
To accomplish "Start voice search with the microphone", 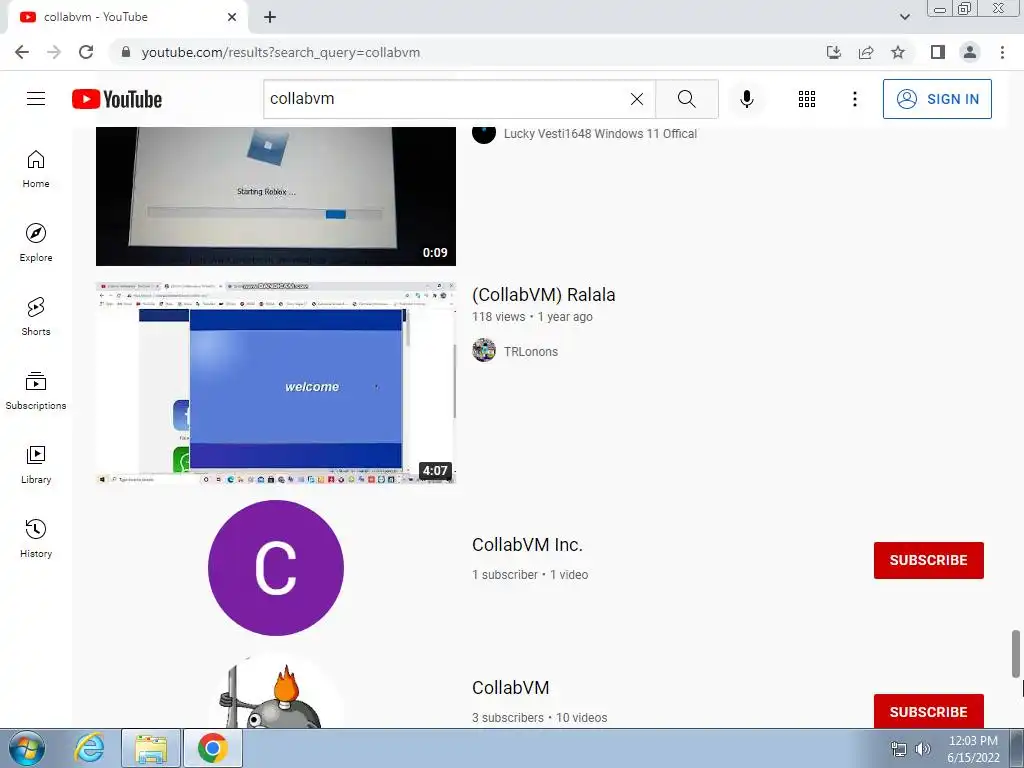I will coord(746,99).
